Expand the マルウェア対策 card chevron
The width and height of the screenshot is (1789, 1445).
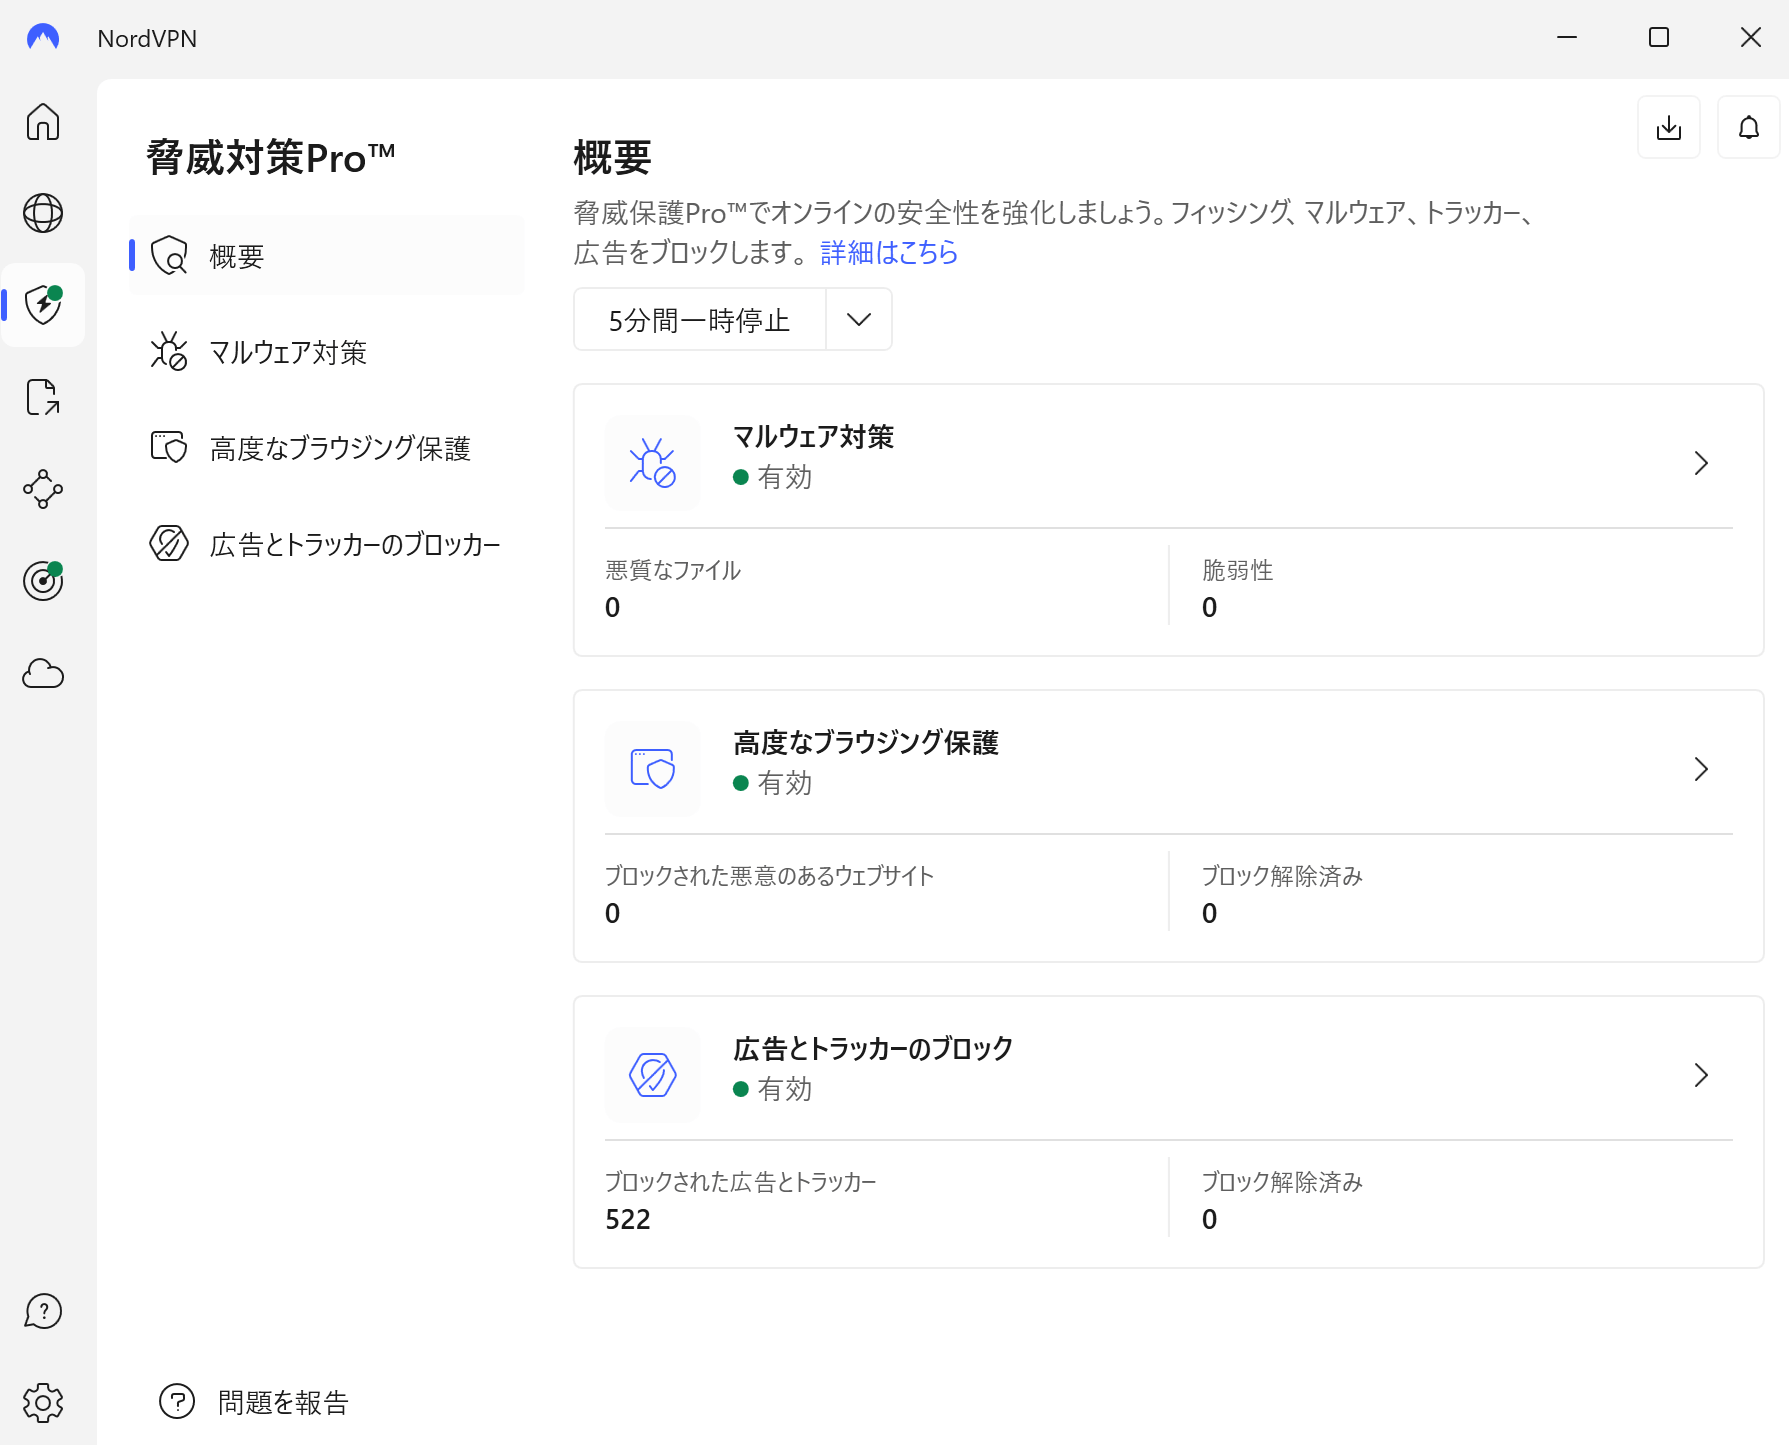pos(1701,463)
